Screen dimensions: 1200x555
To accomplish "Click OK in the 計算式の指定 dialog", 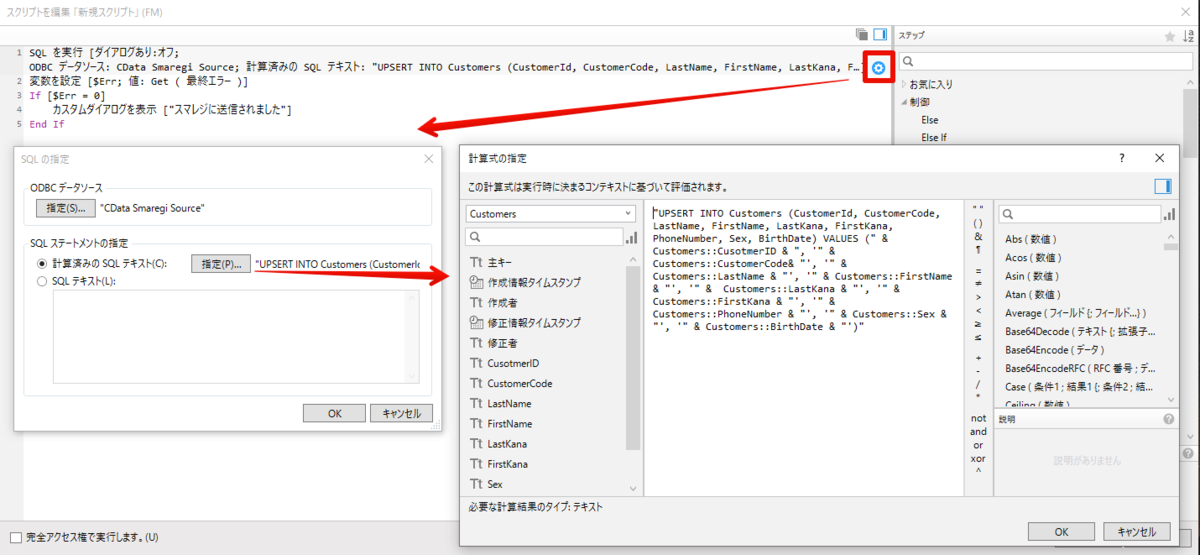I will 1061,532.
